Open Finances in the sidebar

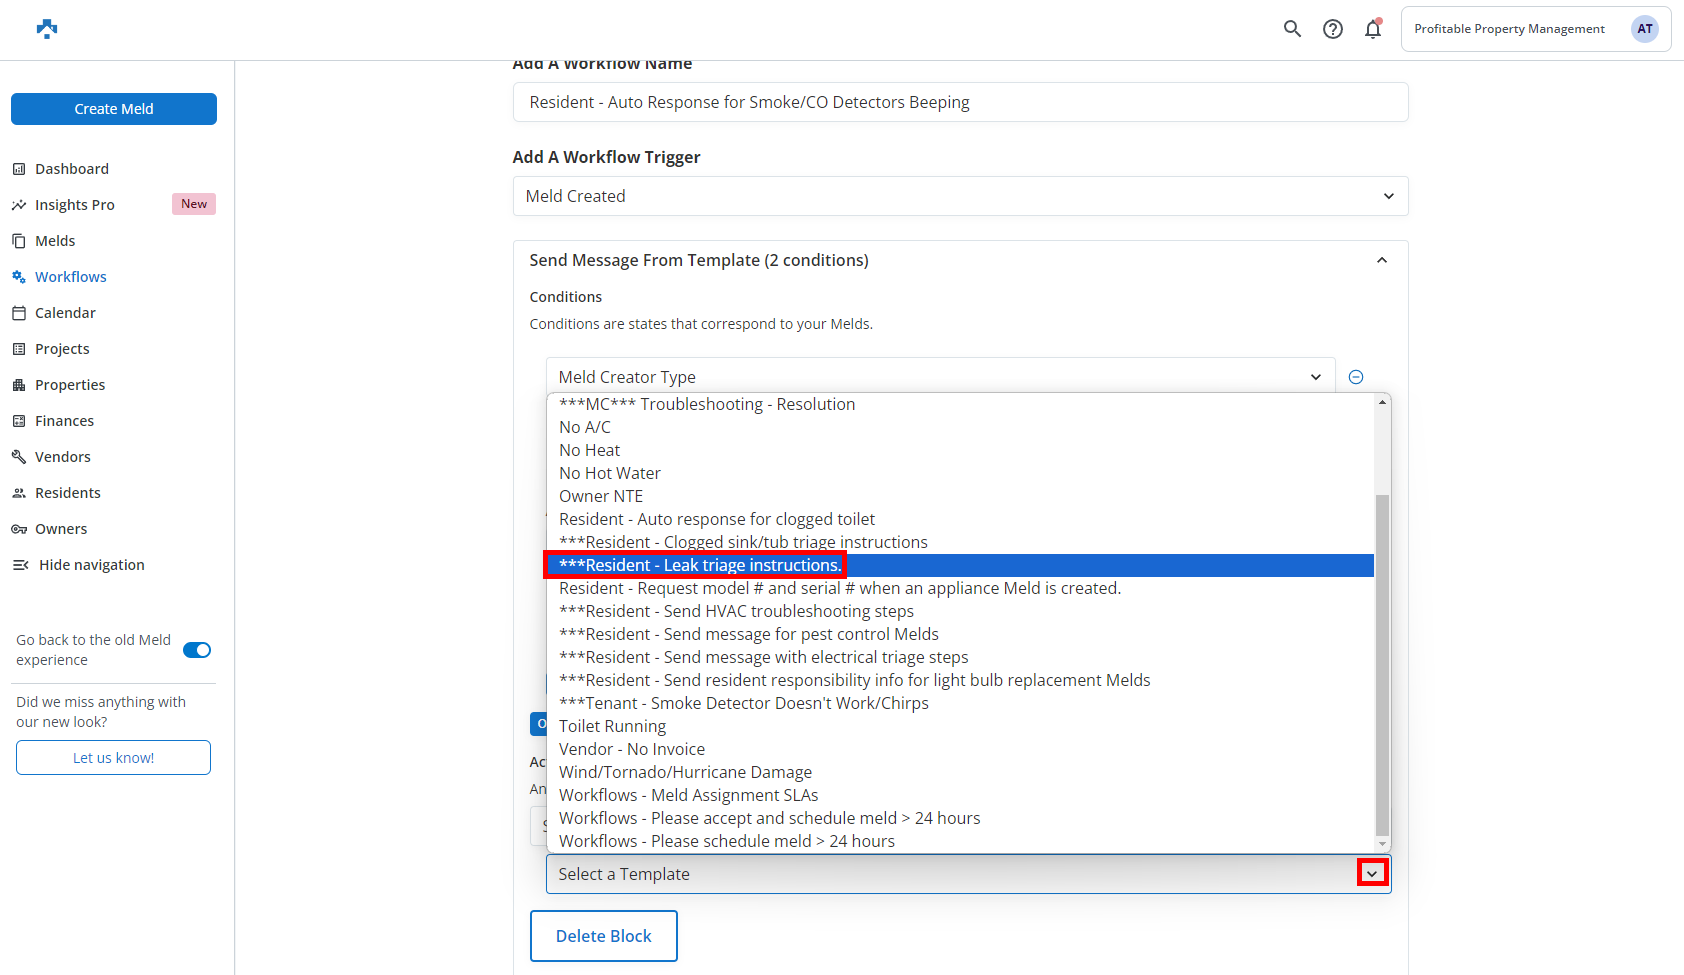(x=64, y=421)
